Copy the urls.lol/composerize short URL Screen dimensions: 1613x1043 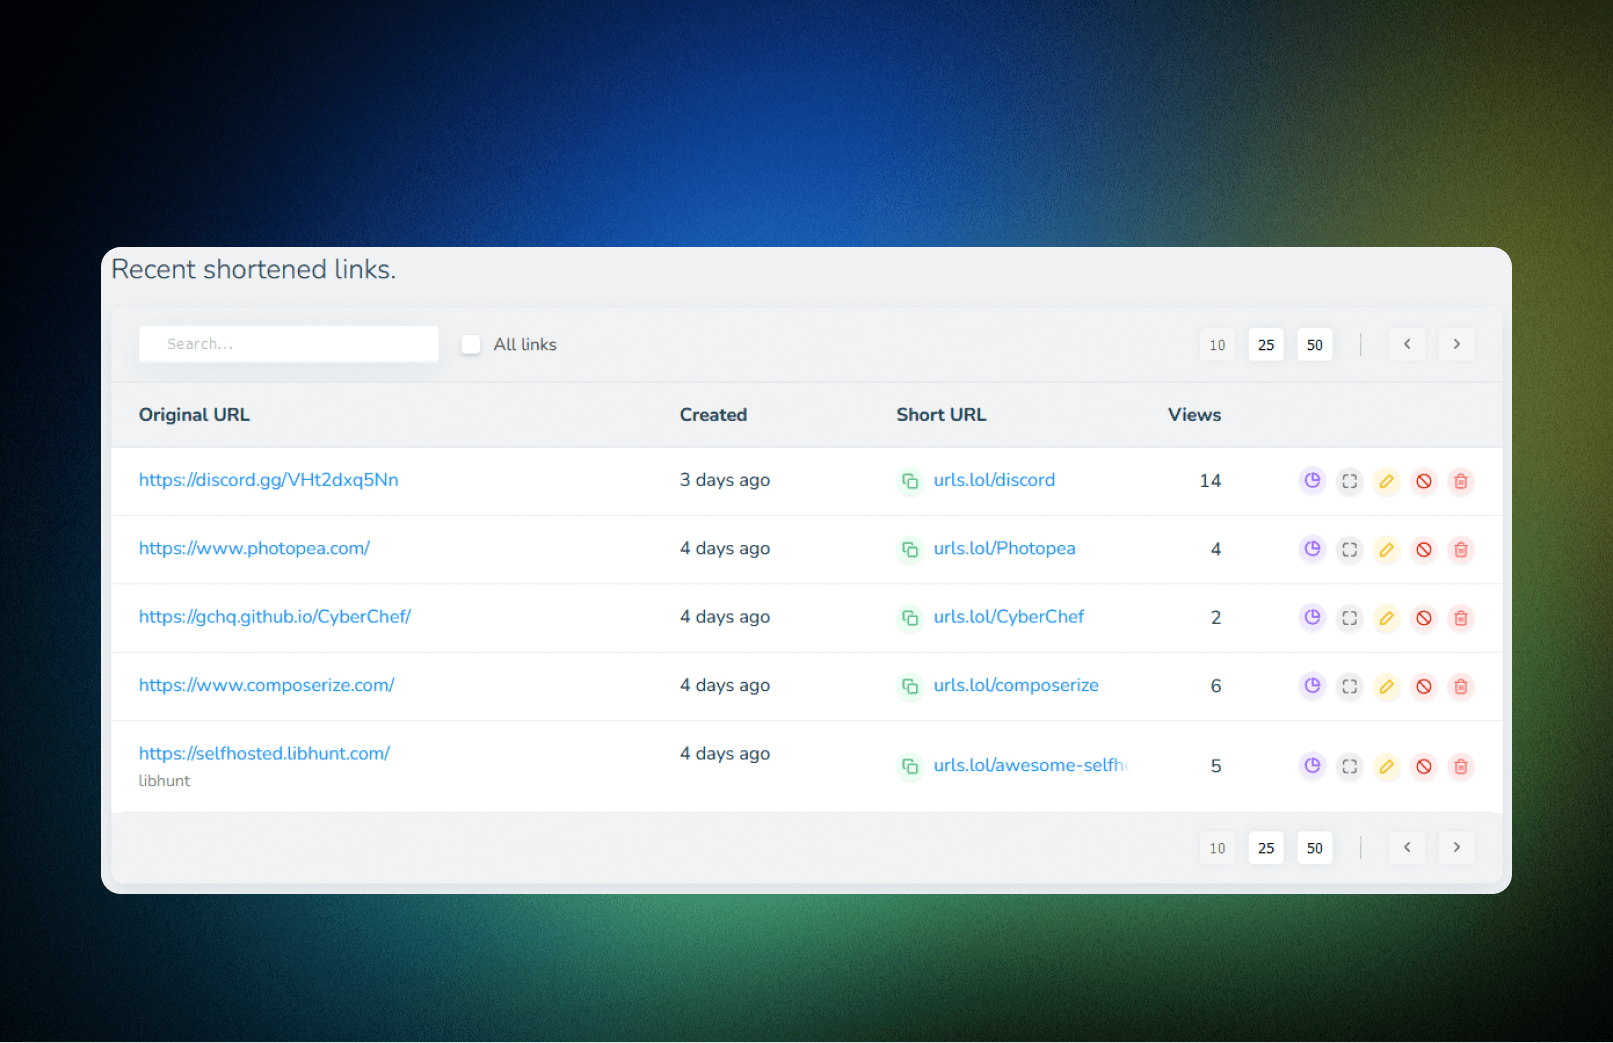[x=910, y=686]
